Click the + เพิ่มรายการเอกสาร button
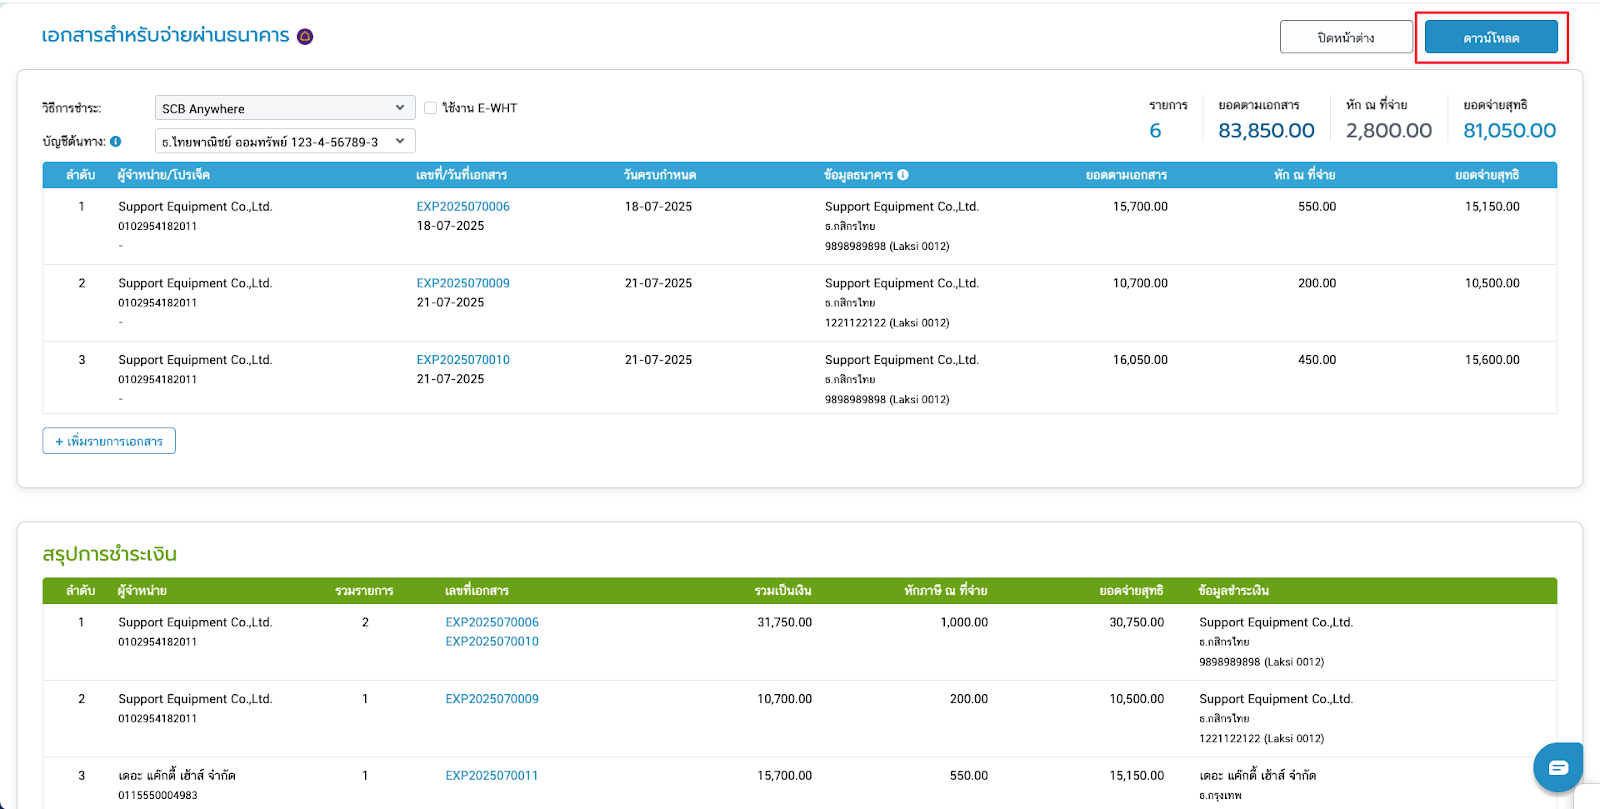 (109, 441)
